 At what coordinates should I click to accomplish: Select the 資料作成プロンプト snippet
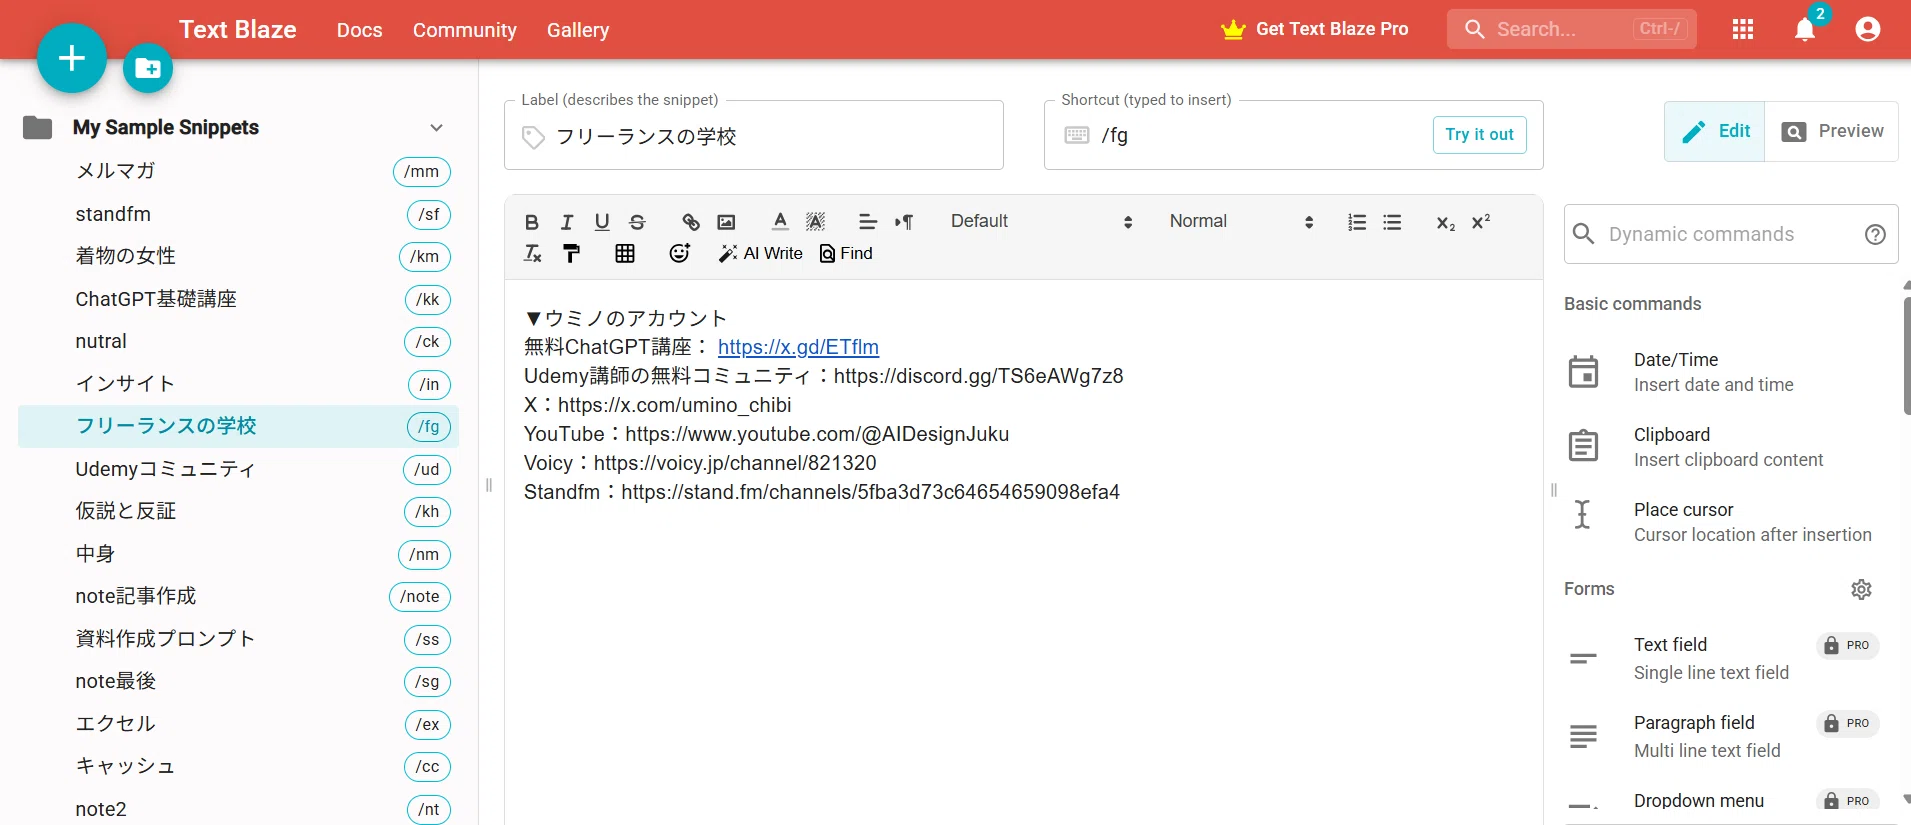click(238, 639)
